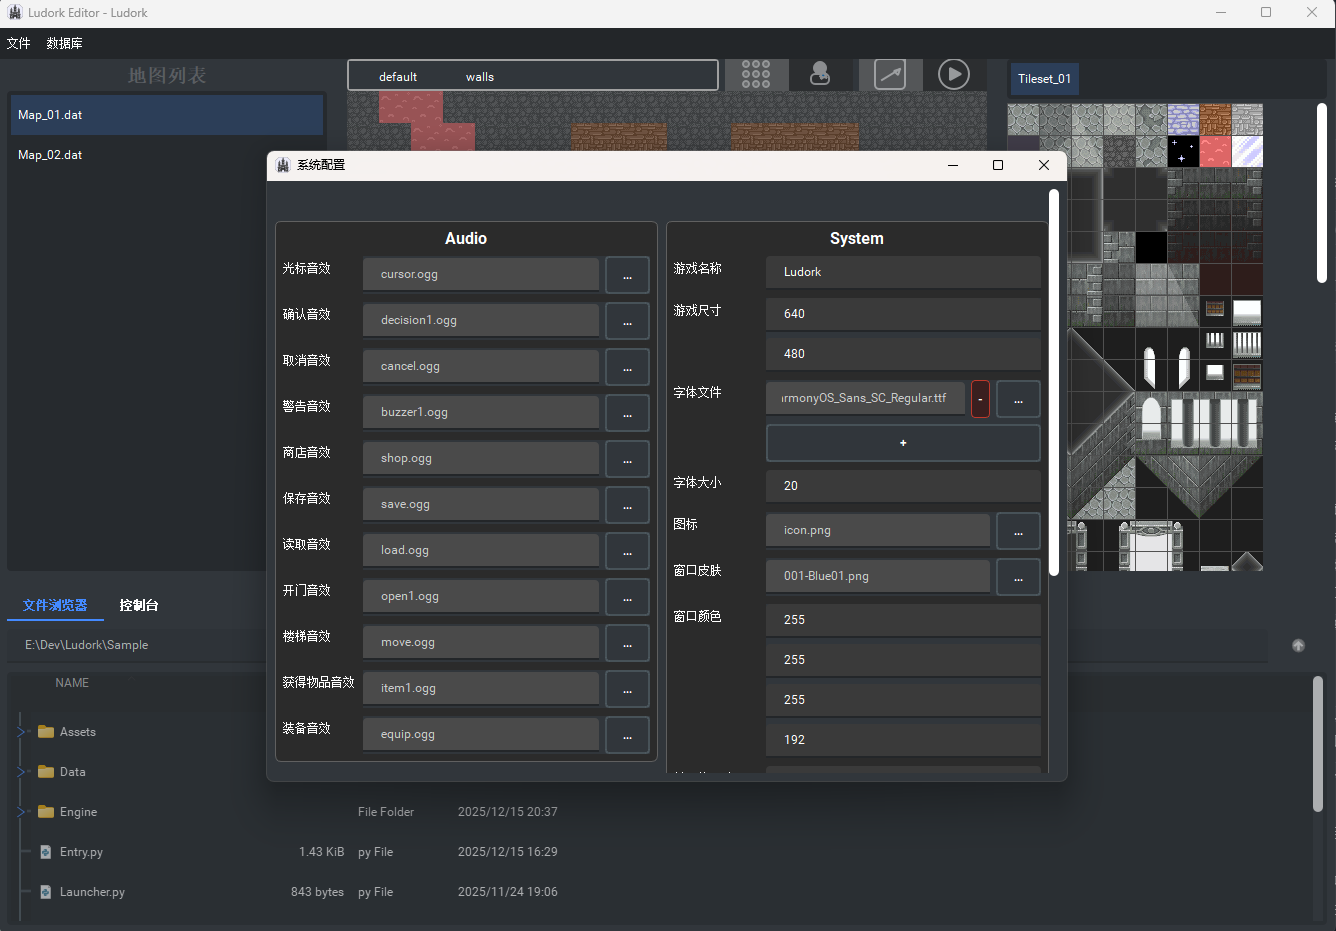Open the 文件 menu

[19, 43]
